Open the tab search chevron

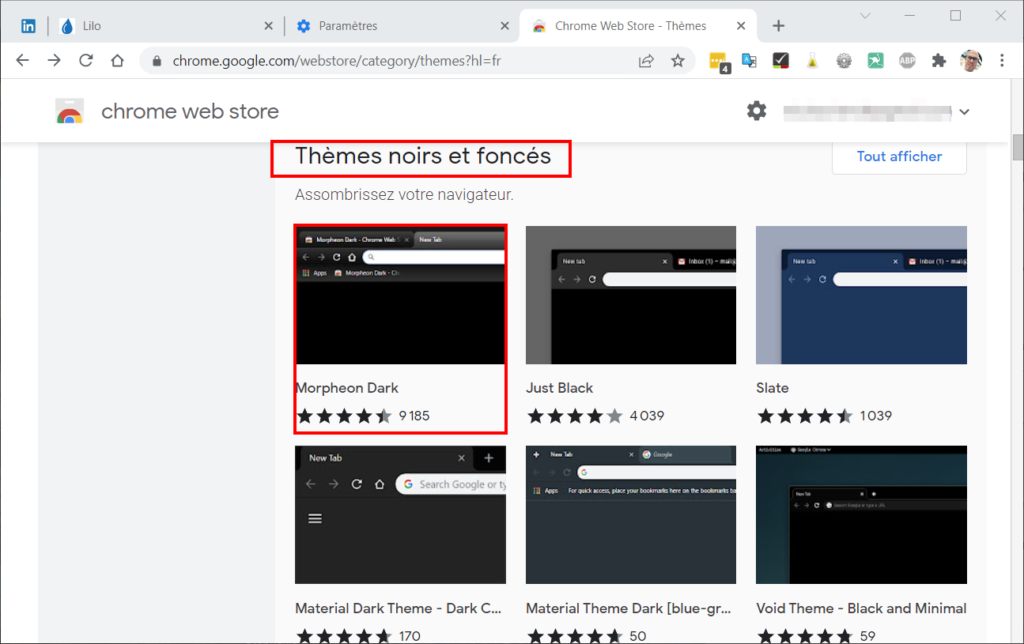865,16
